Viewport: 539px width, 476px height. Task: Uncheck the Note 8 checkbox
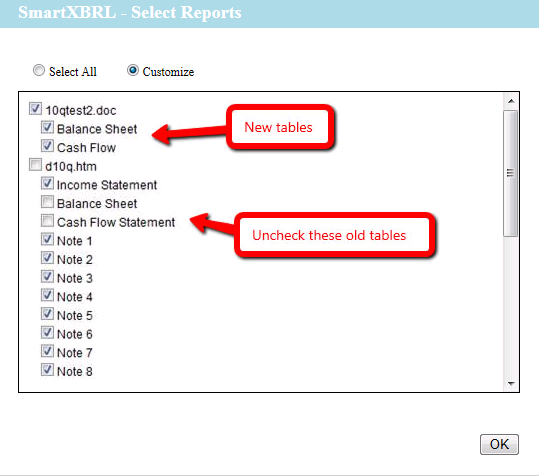click(x=47, y=370)
